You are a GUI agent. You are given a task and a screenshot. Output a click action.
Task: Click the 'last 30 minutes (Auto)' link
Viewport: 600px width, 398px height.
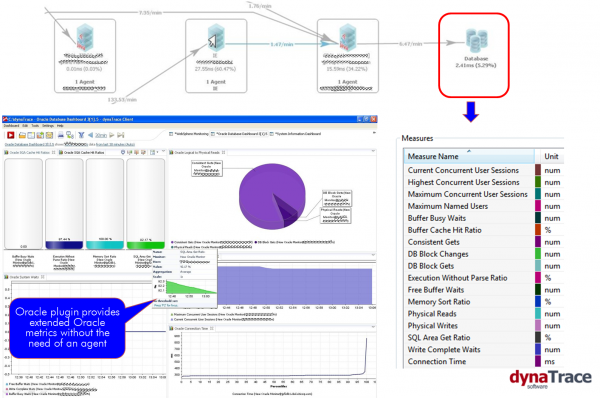coord(115,144)
